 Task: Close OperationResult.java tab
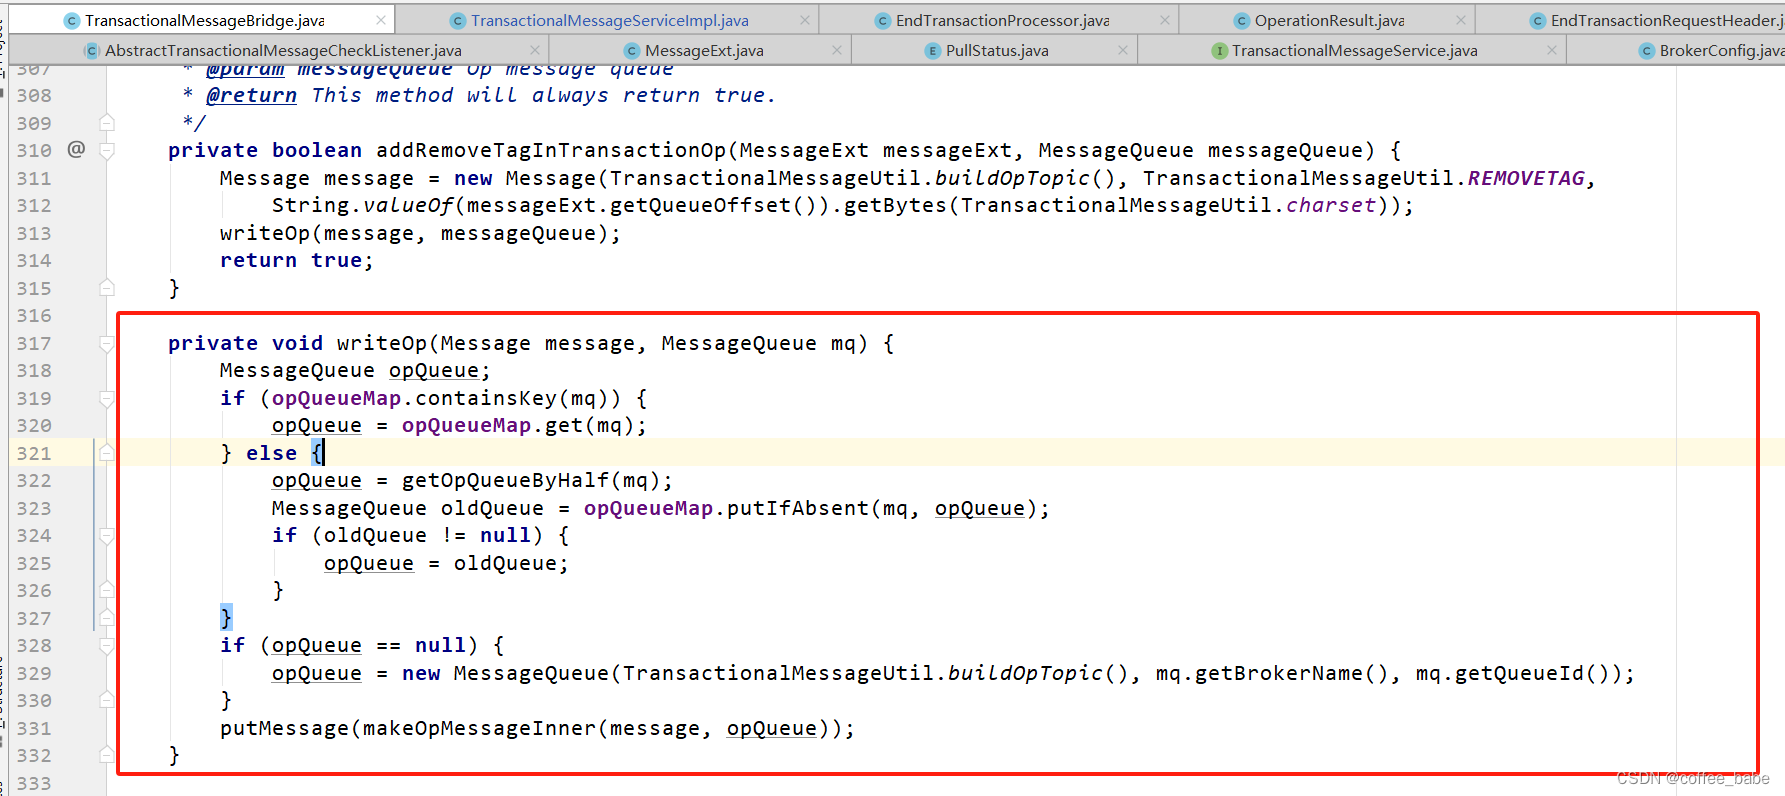click(1461, 20)
